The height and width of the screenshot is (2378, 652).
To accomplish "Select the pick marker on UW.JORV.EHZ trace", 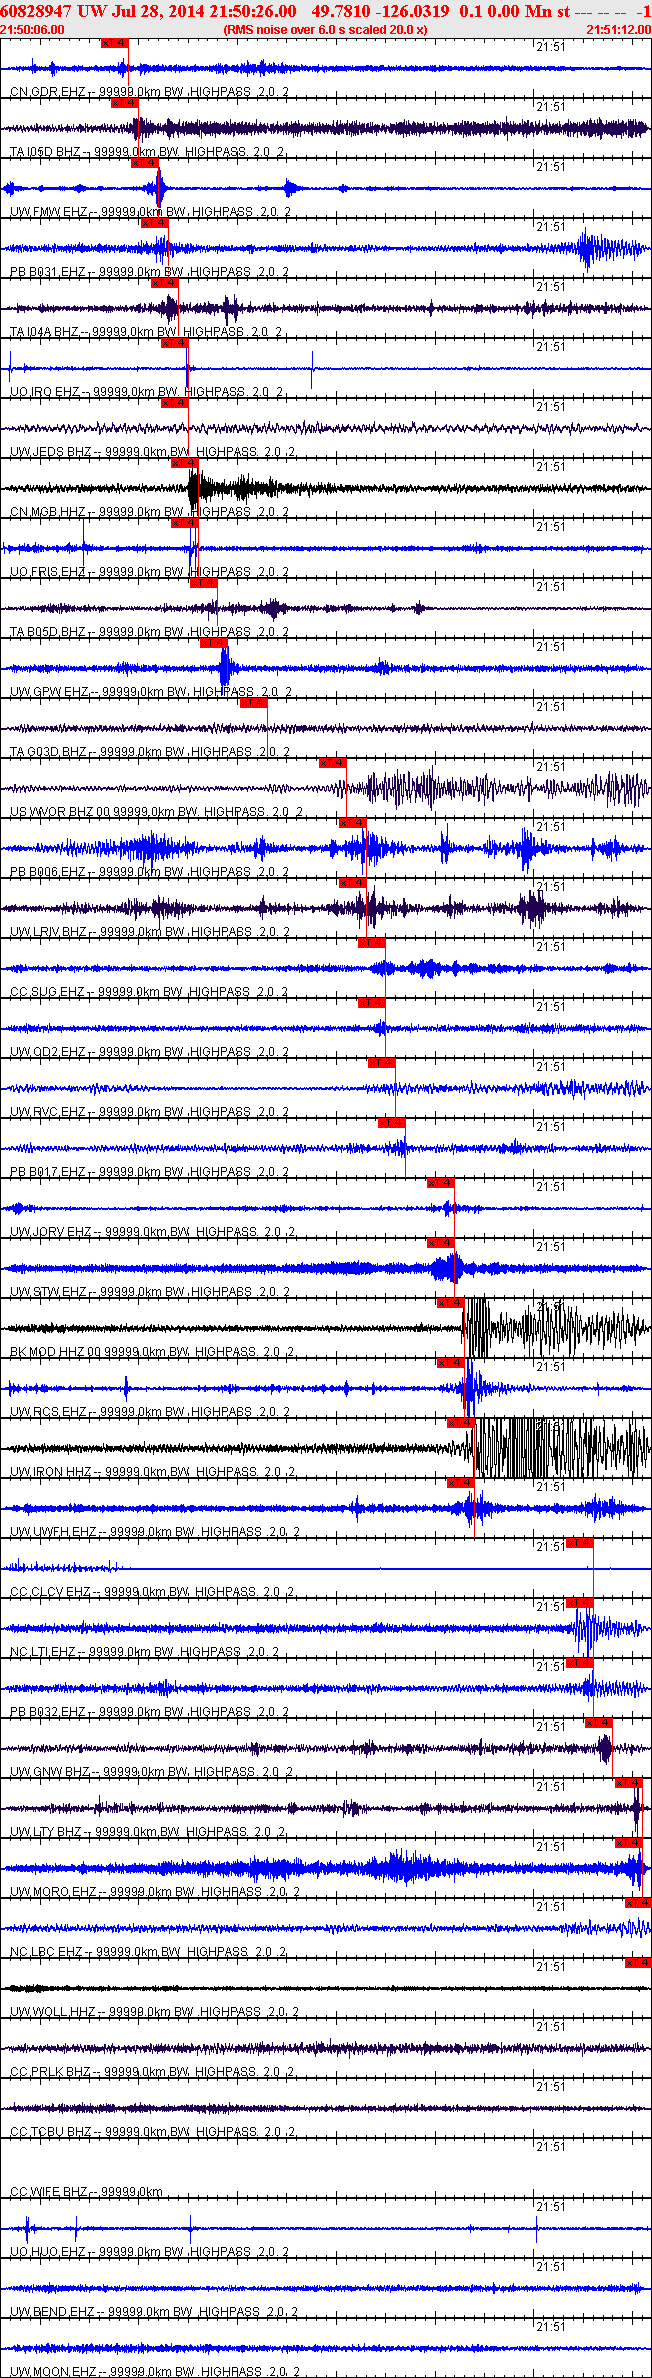I will click(441, 1183).
